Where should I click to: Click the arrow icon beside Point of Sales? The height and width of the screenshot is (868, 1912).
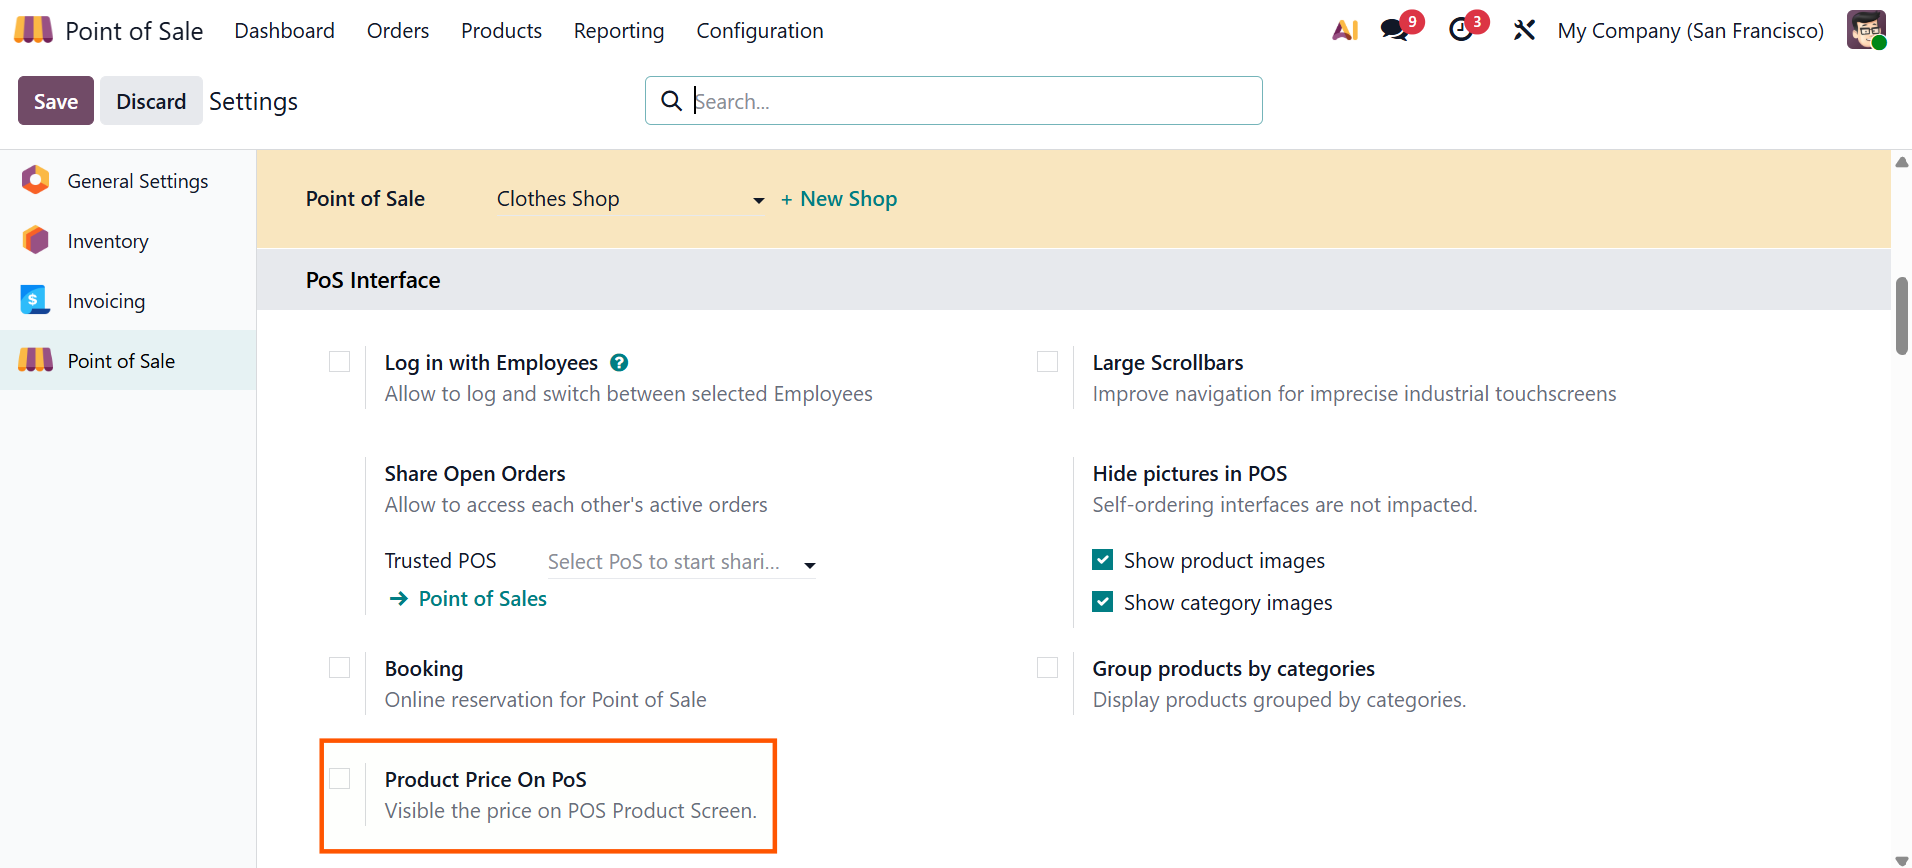(x=399, y=598)
